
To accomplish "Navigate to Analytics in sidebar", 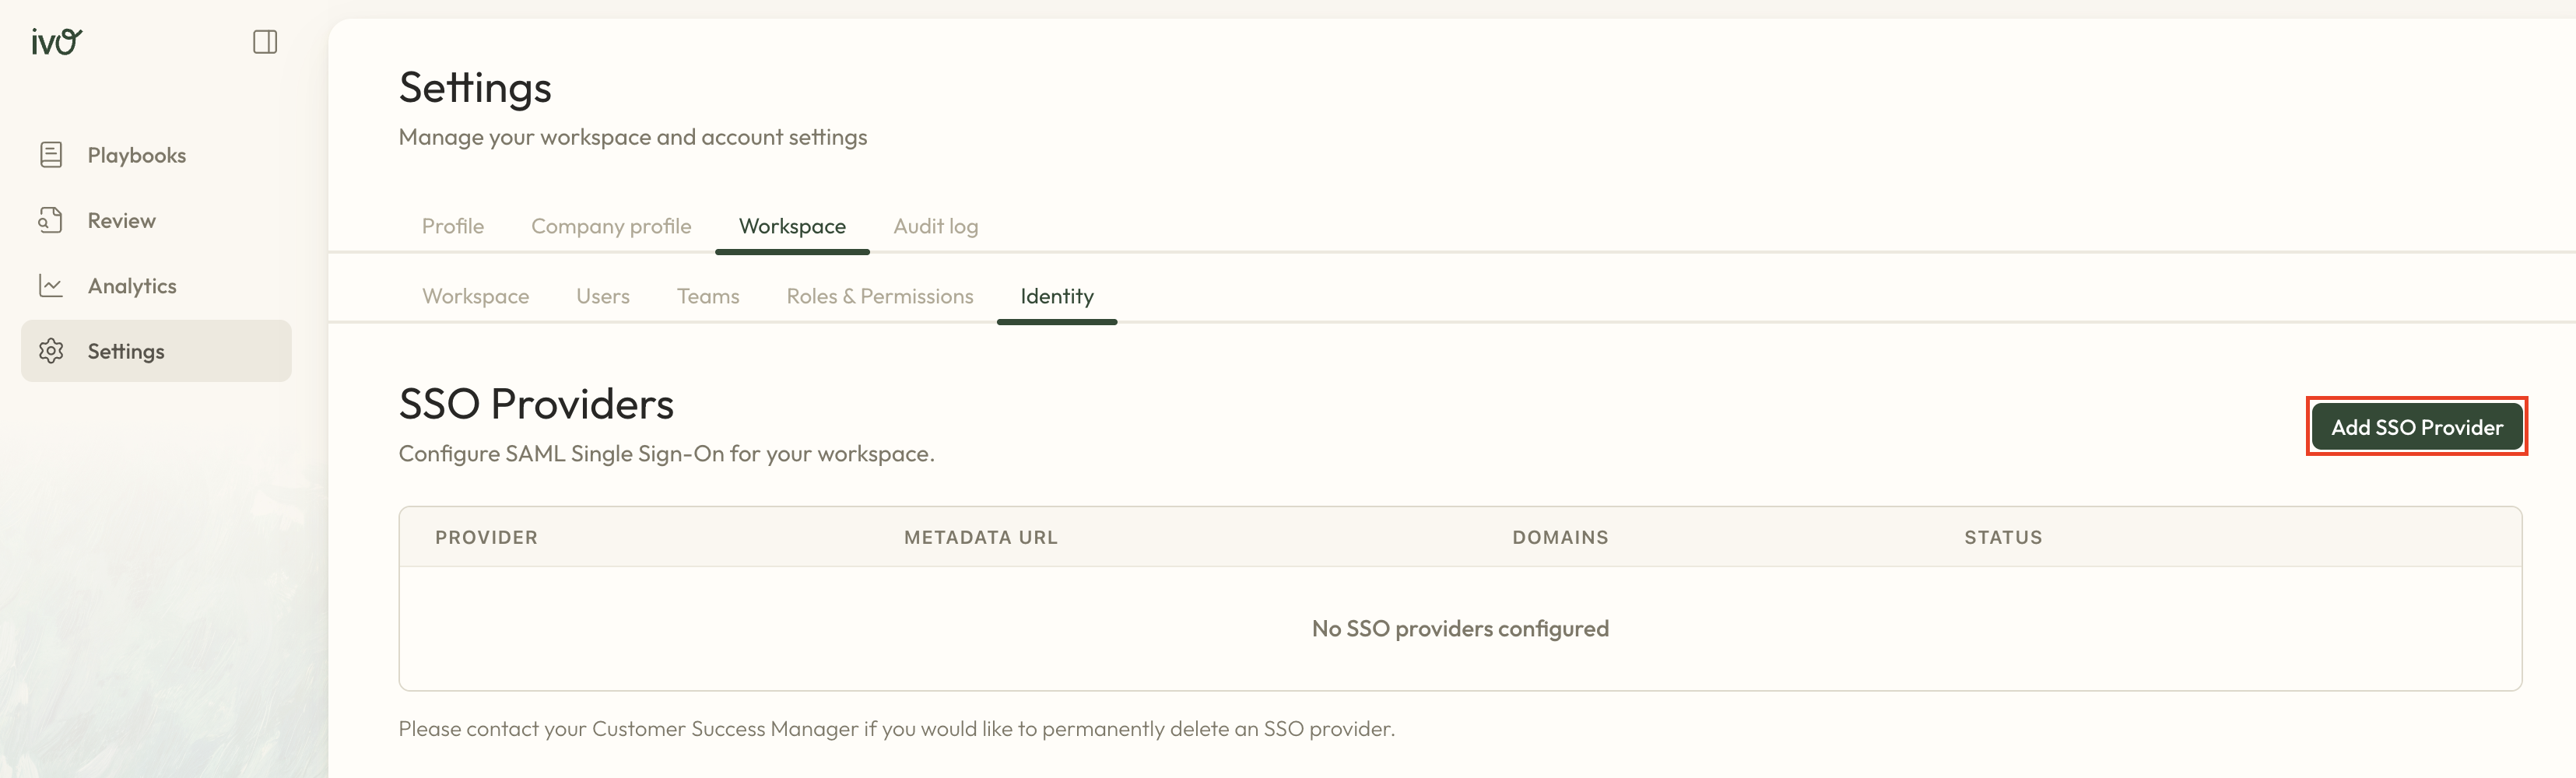I will (132, 286).
